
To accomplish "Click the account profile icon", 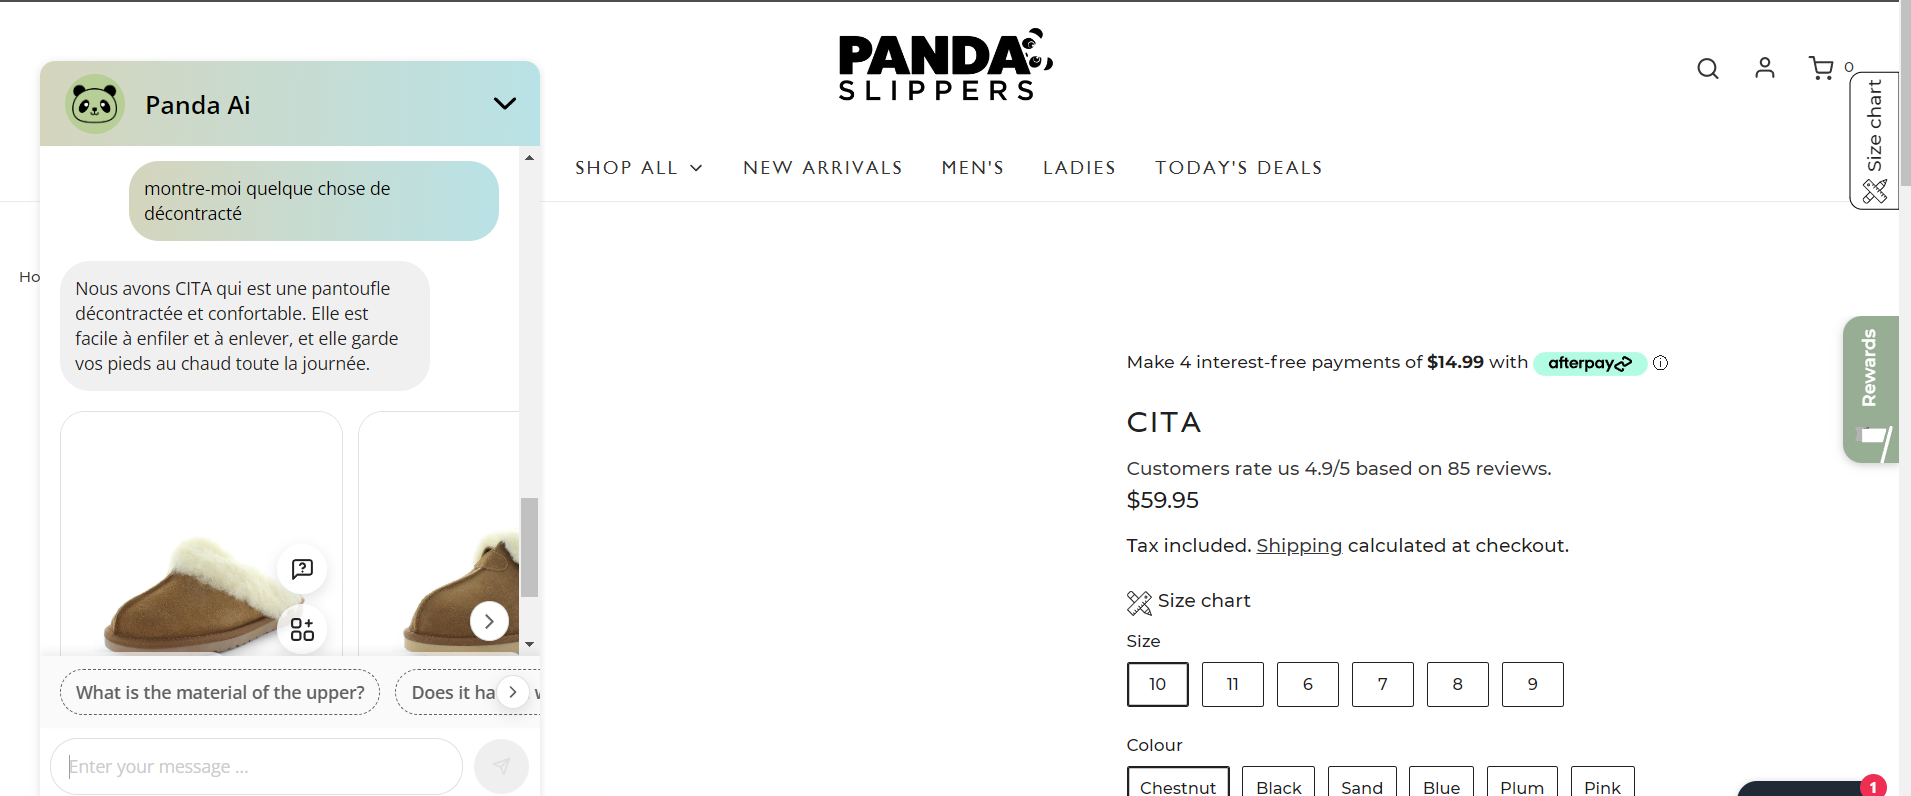I will 1766,68.
